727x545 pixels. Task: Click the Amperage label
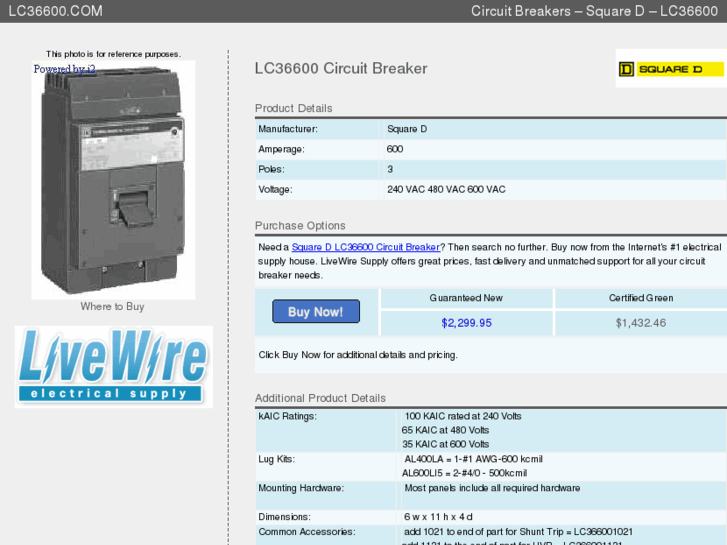click(x=281, y=149)
